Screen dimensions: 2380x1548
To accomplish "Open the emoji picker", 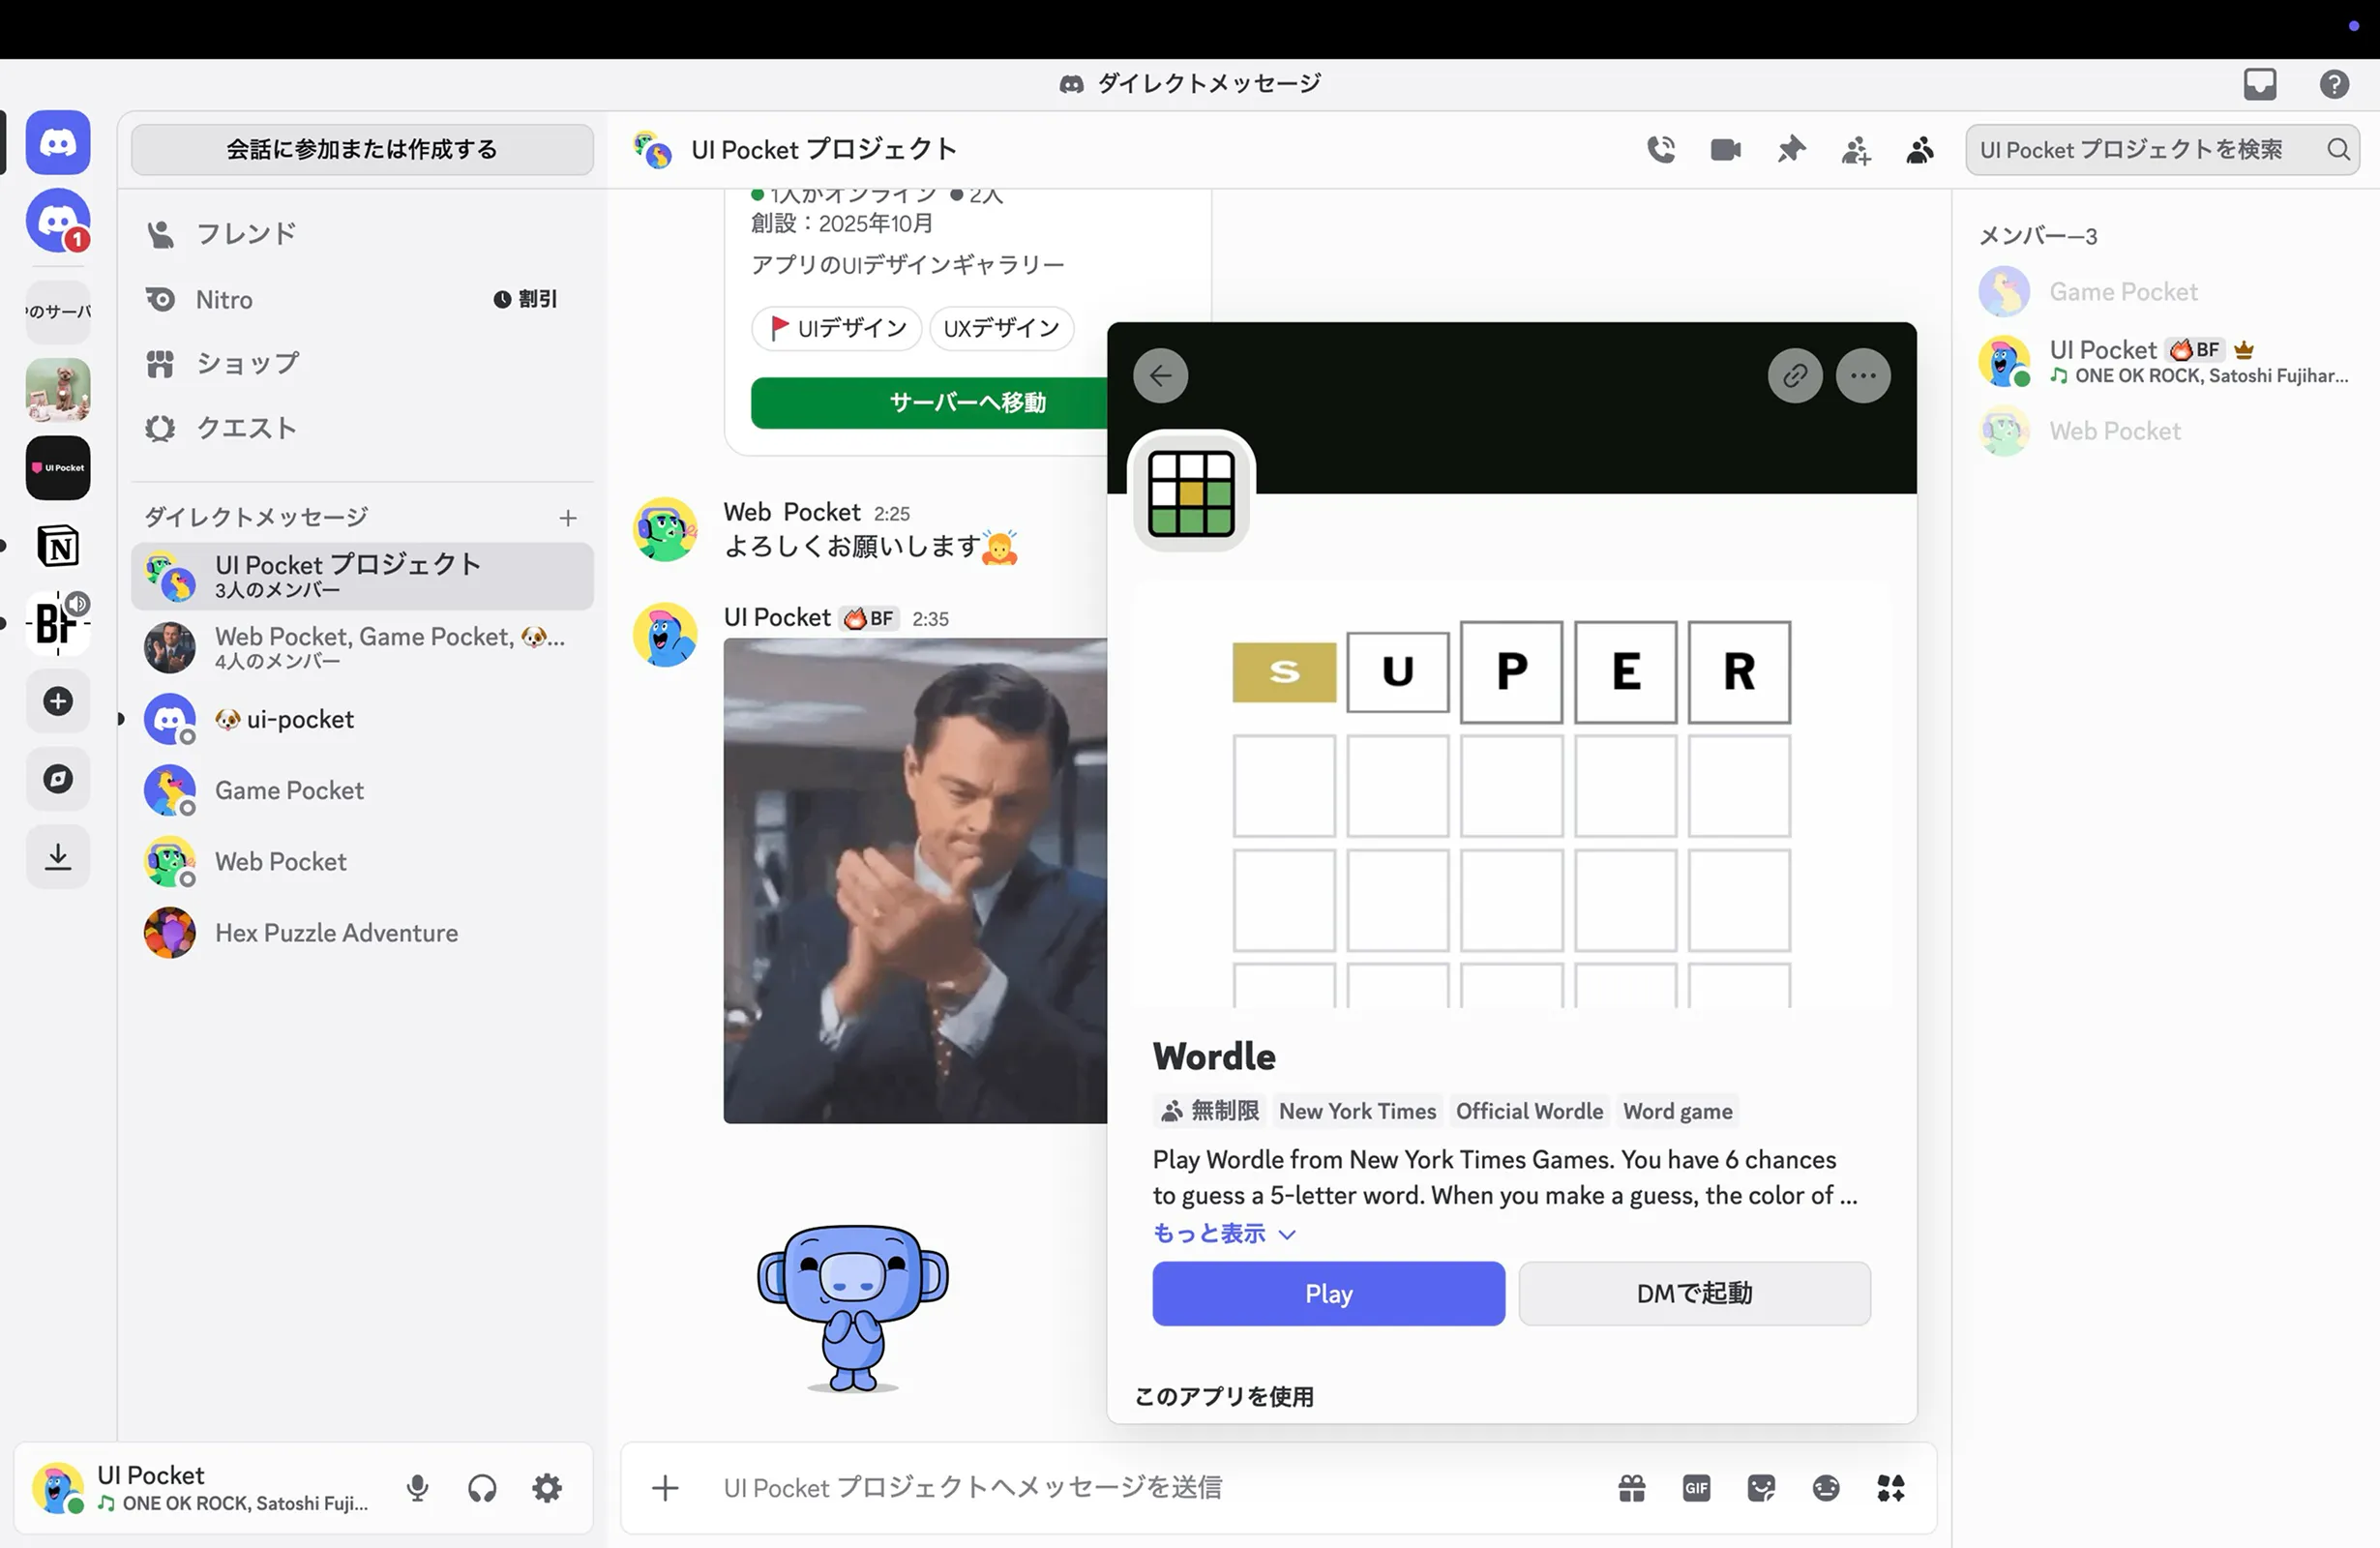I will (x=1825, y=1488).
